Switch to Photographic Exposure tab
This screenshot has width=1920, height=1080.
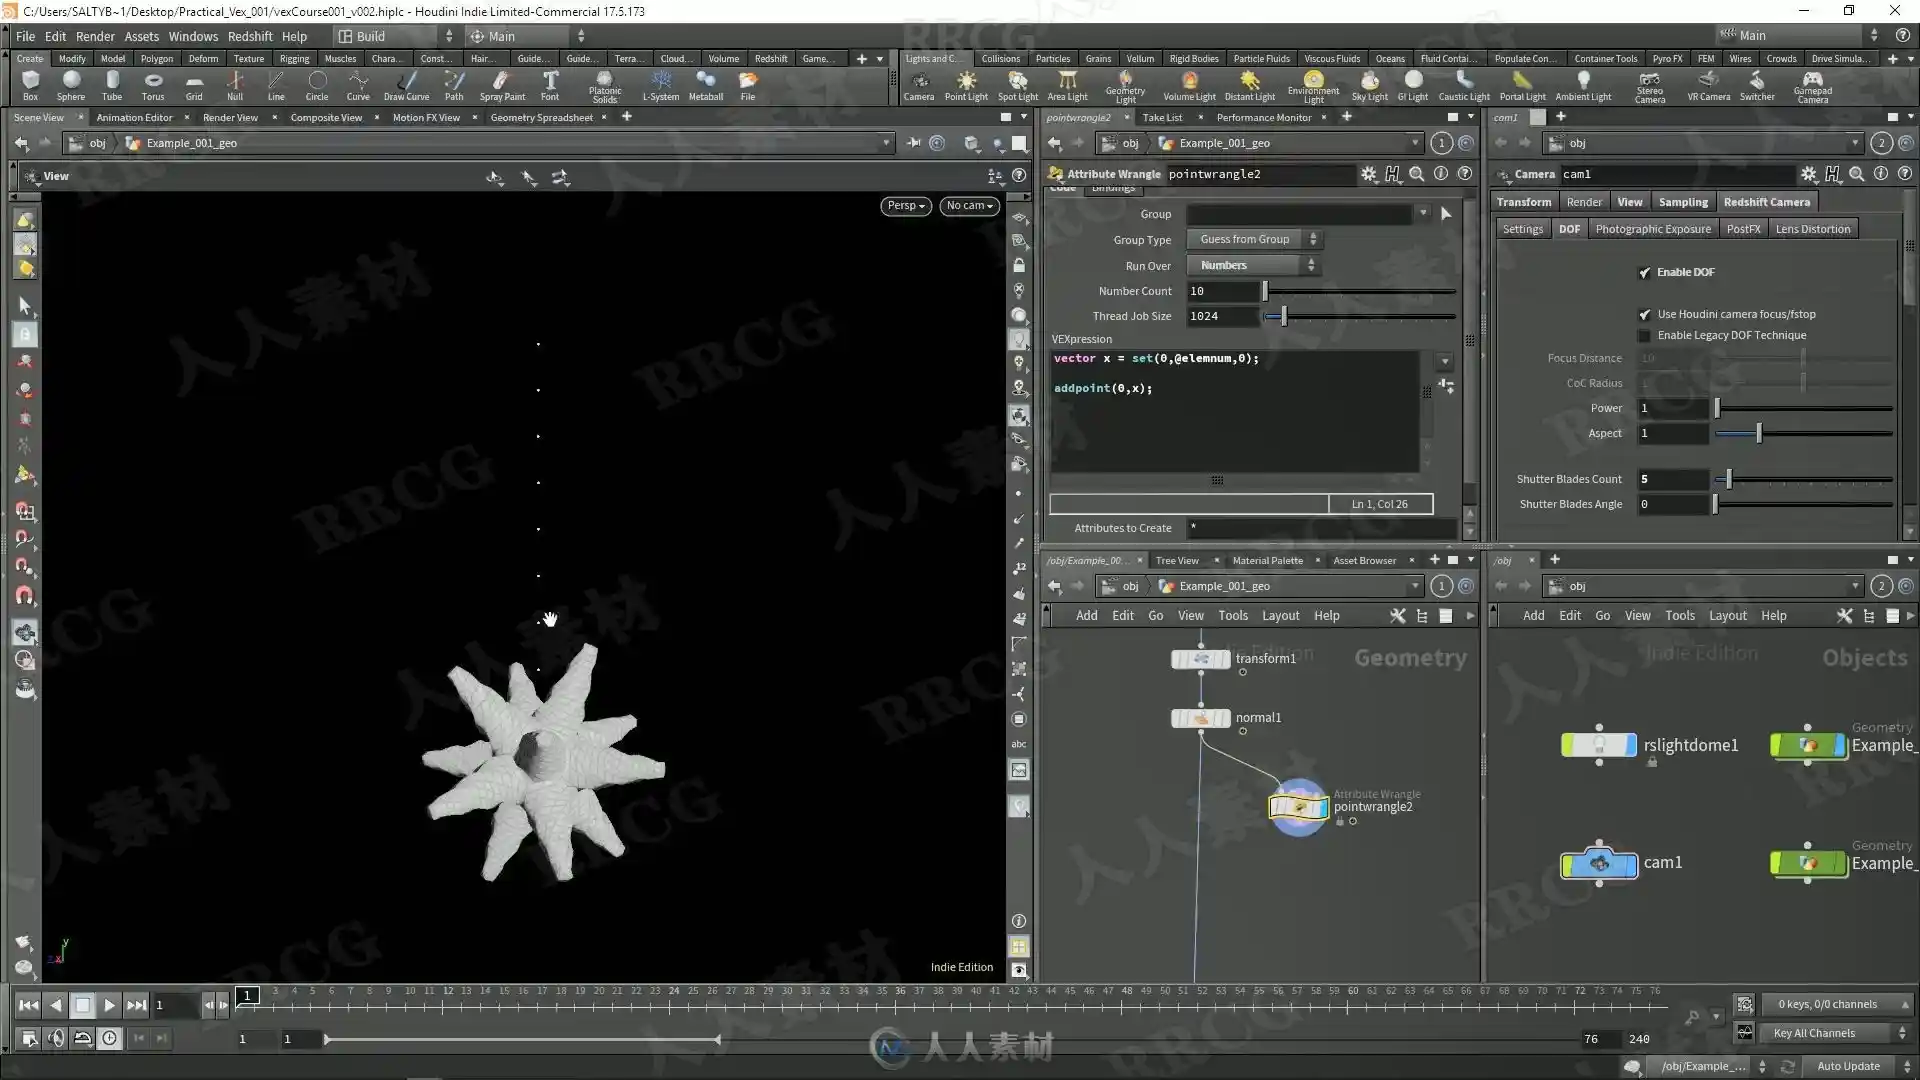1653,229
